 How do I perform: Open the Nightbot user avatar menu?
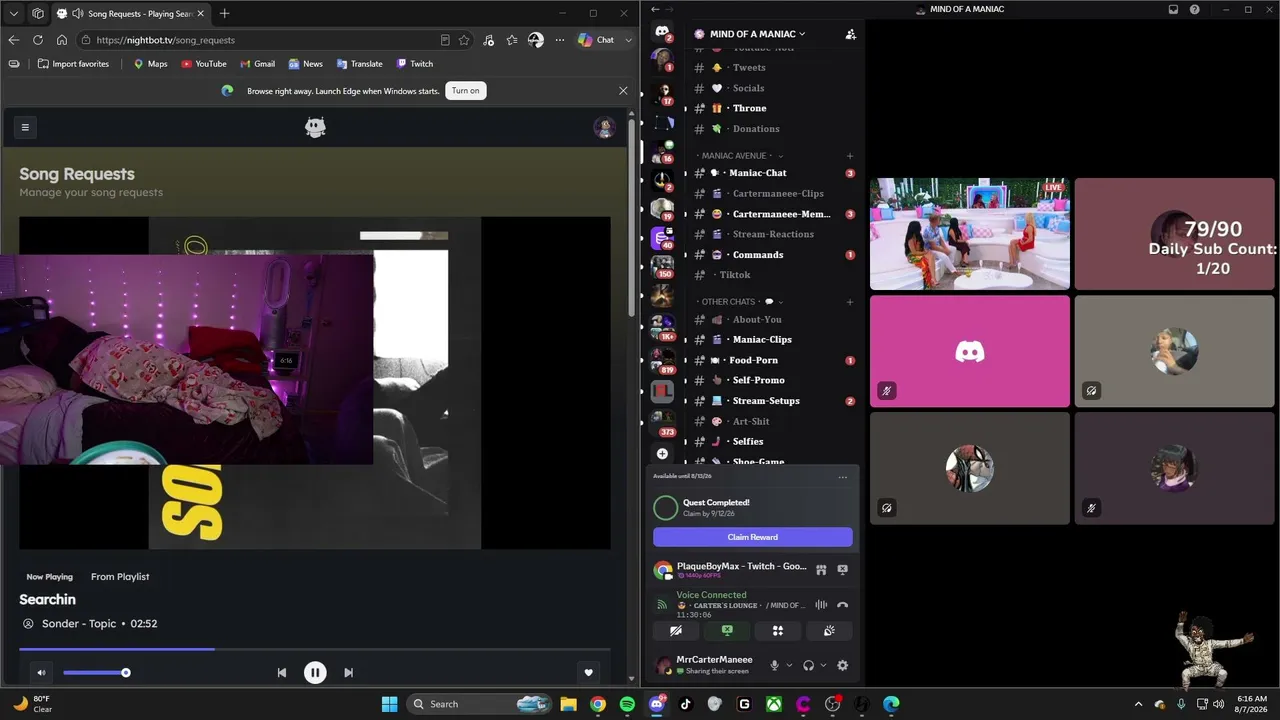click(604, 127)
